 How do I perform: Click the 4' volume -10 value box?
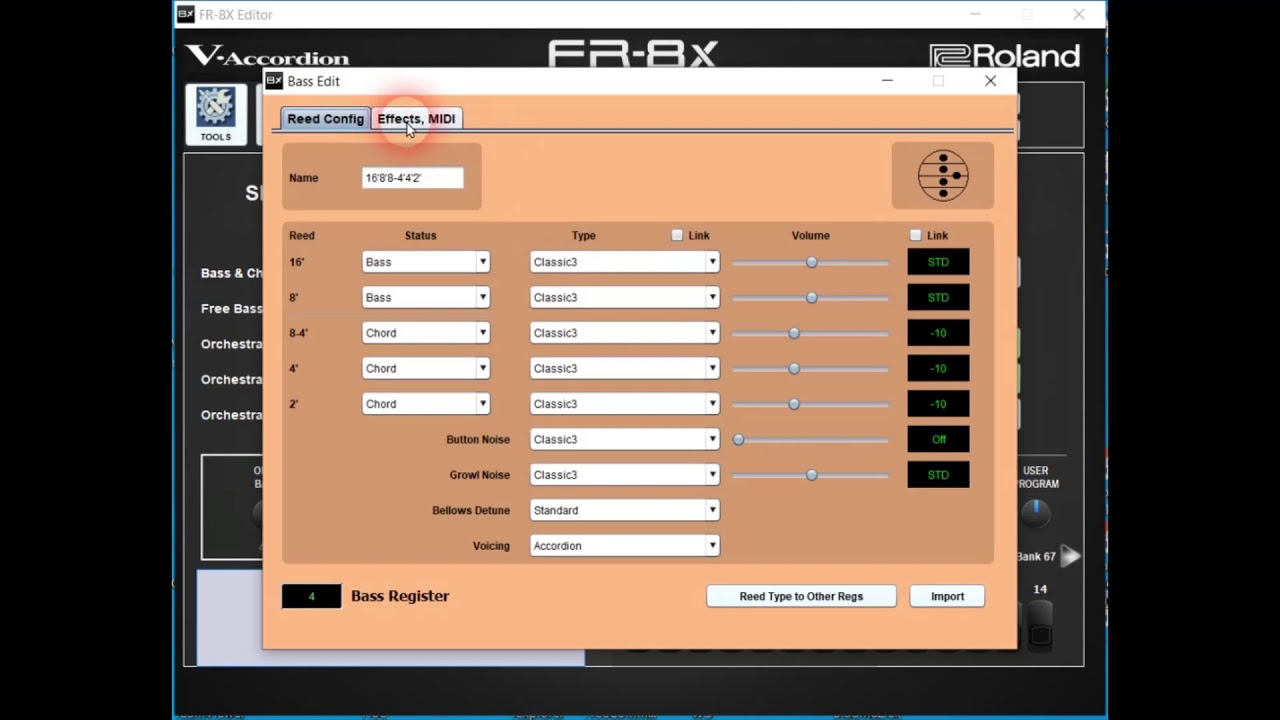(x=938, y=368)
